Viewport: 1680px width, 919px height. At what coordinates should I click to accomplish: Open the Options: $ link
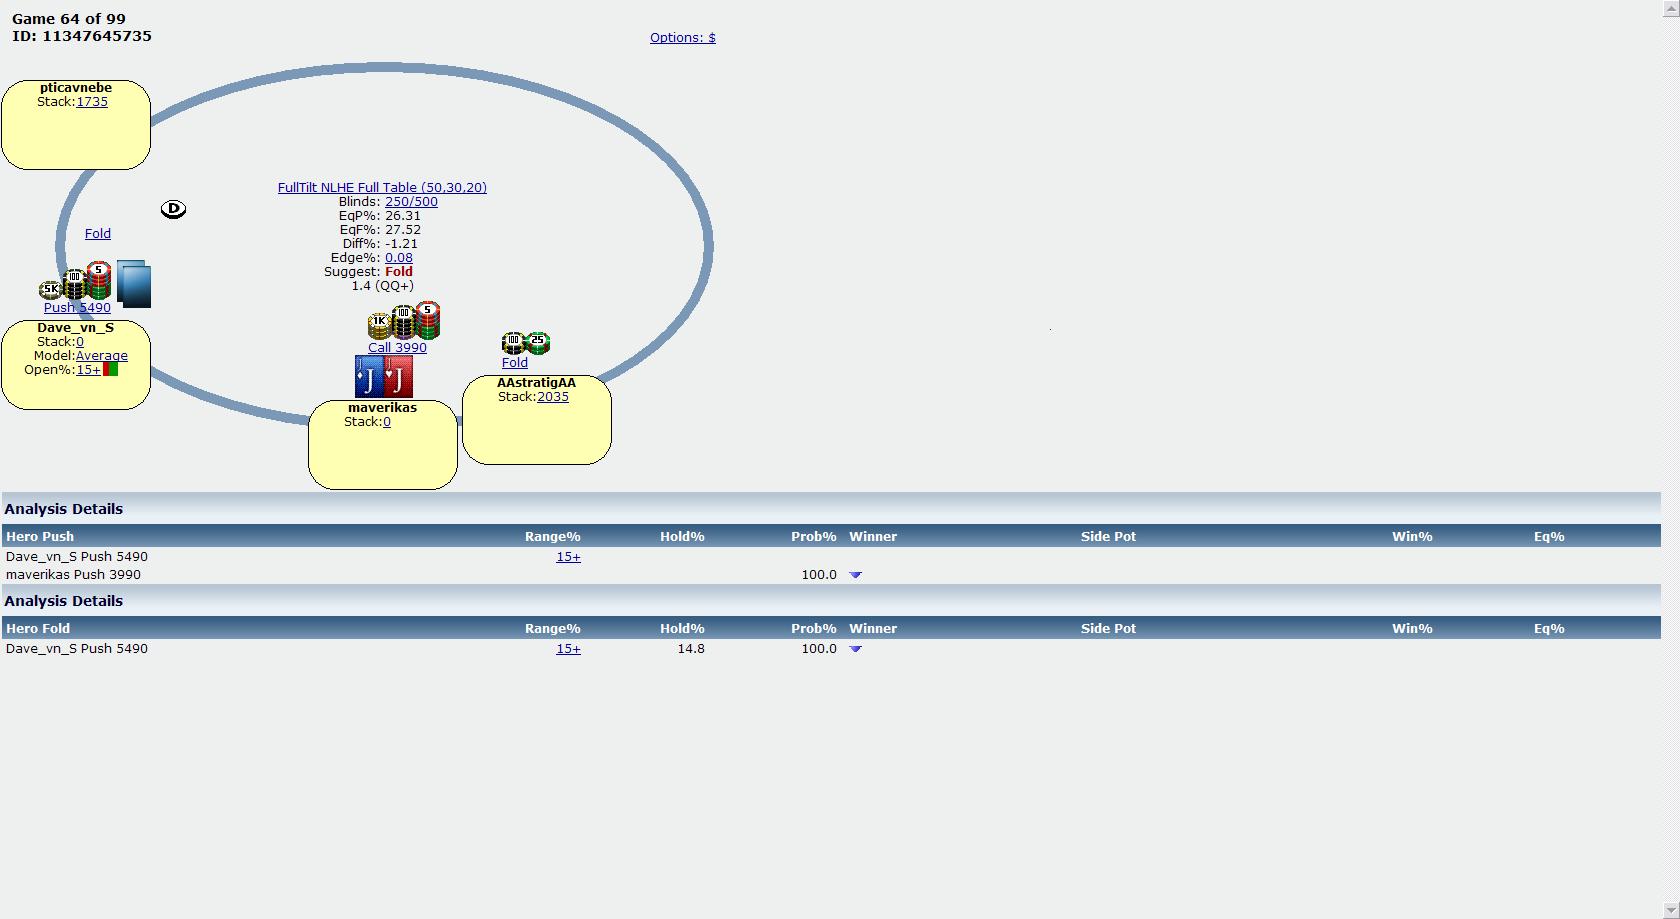(x=682, y=38)
